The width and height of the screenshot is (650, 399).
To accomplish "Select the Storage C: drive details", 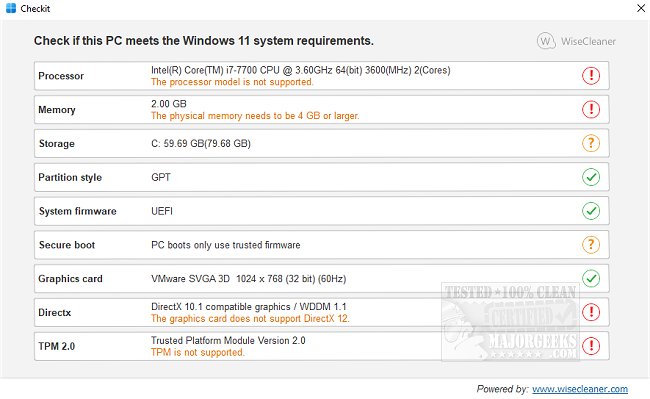I will 201,143.
